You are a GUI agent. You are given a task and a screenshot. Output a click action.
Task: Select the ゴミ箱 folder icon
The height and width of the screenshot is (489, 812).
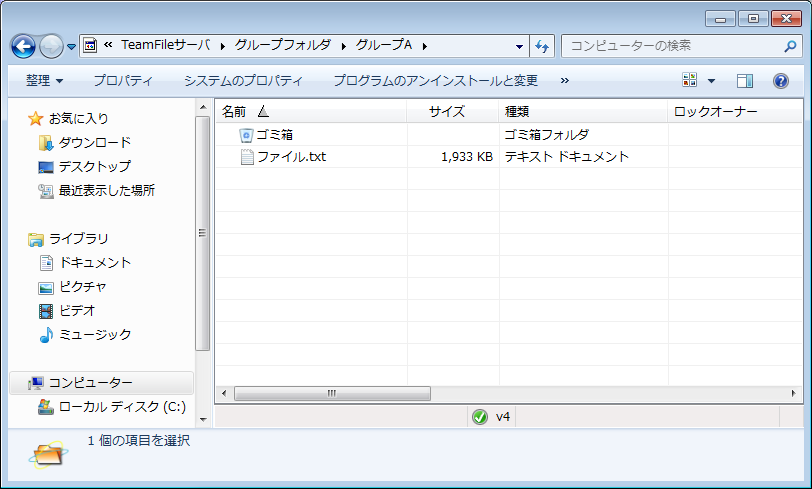[246, 134]
